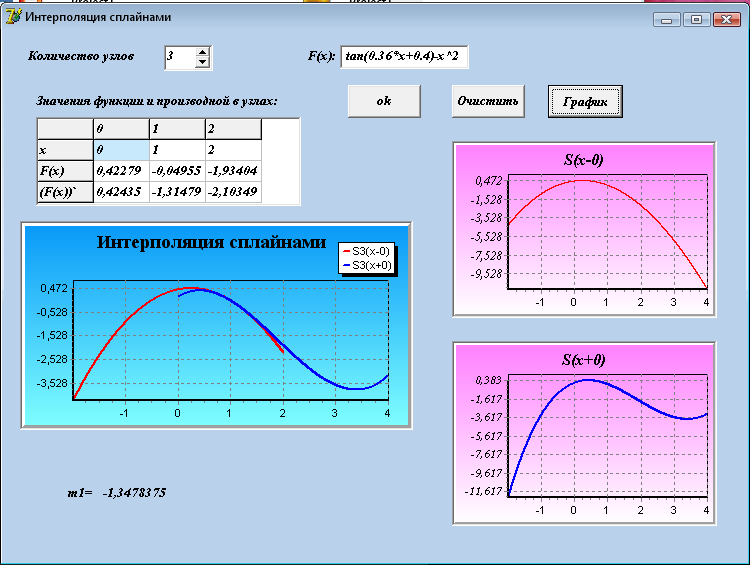
Task: Select the x row cell with value 2
Action: [x=233, y=150]
